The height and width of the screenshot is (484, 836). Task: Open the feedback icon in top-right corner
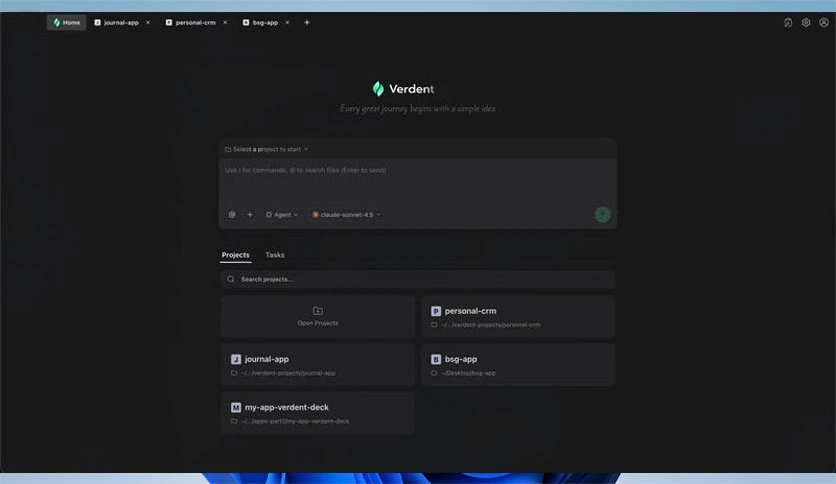tap(787, 22)
